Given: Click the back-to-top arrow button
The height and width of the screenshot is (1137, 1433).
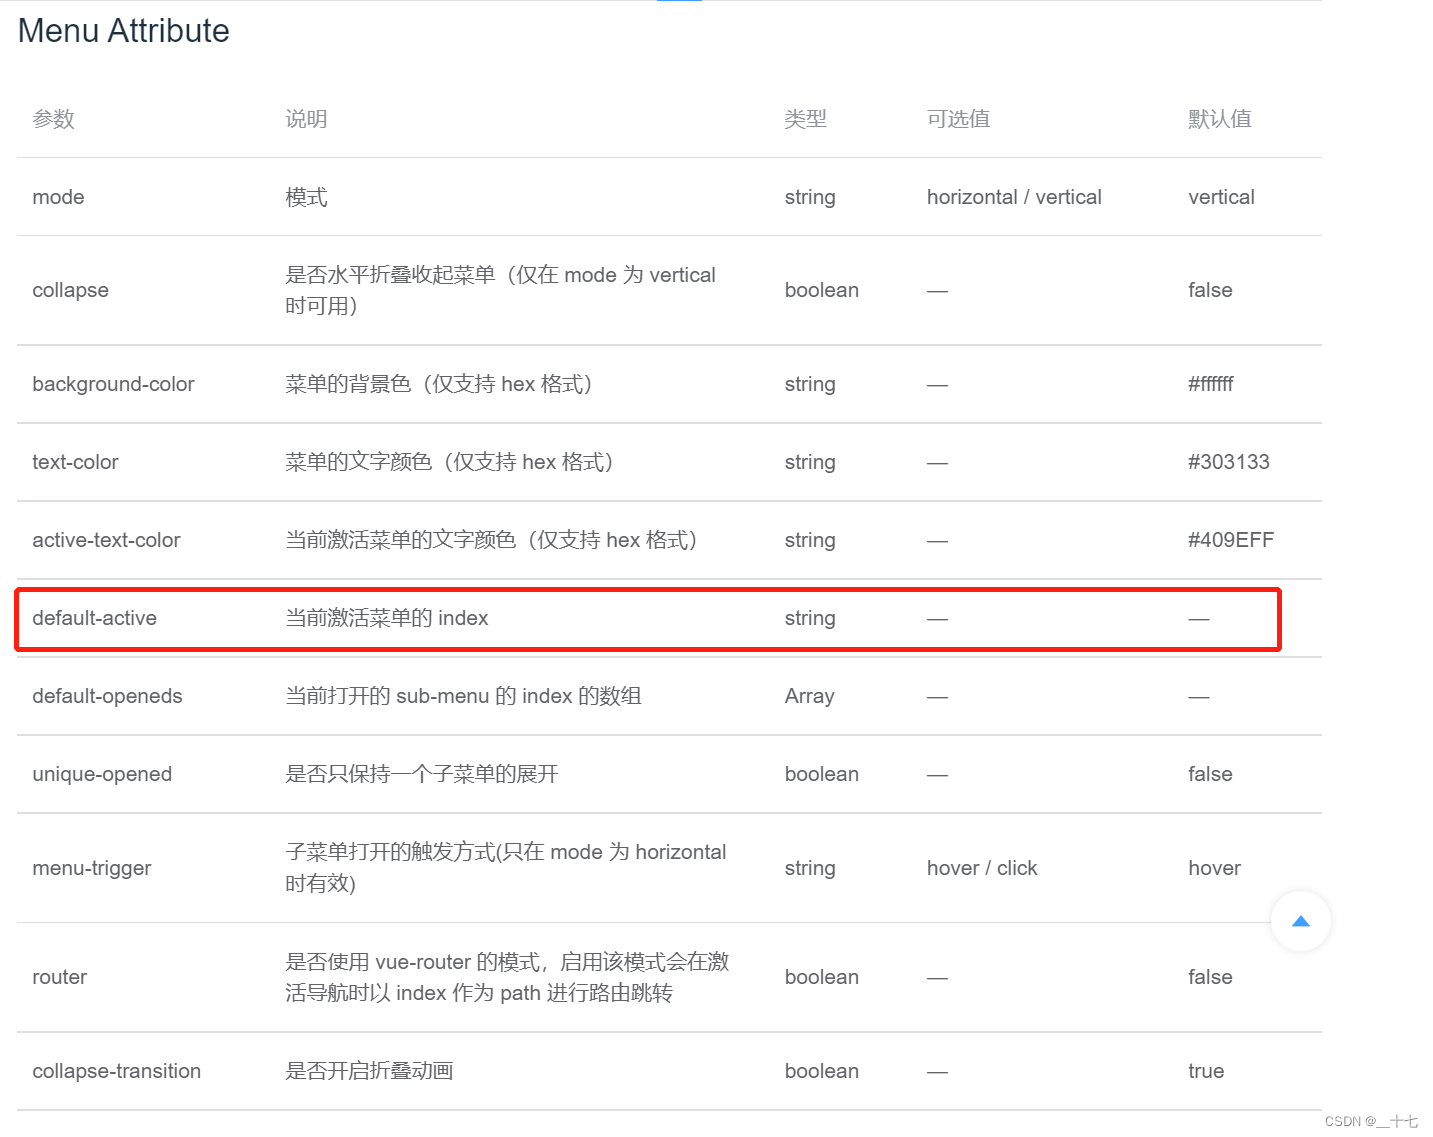Looking at the screenshot, I should pyautogui.click(x=1300, y=921).
